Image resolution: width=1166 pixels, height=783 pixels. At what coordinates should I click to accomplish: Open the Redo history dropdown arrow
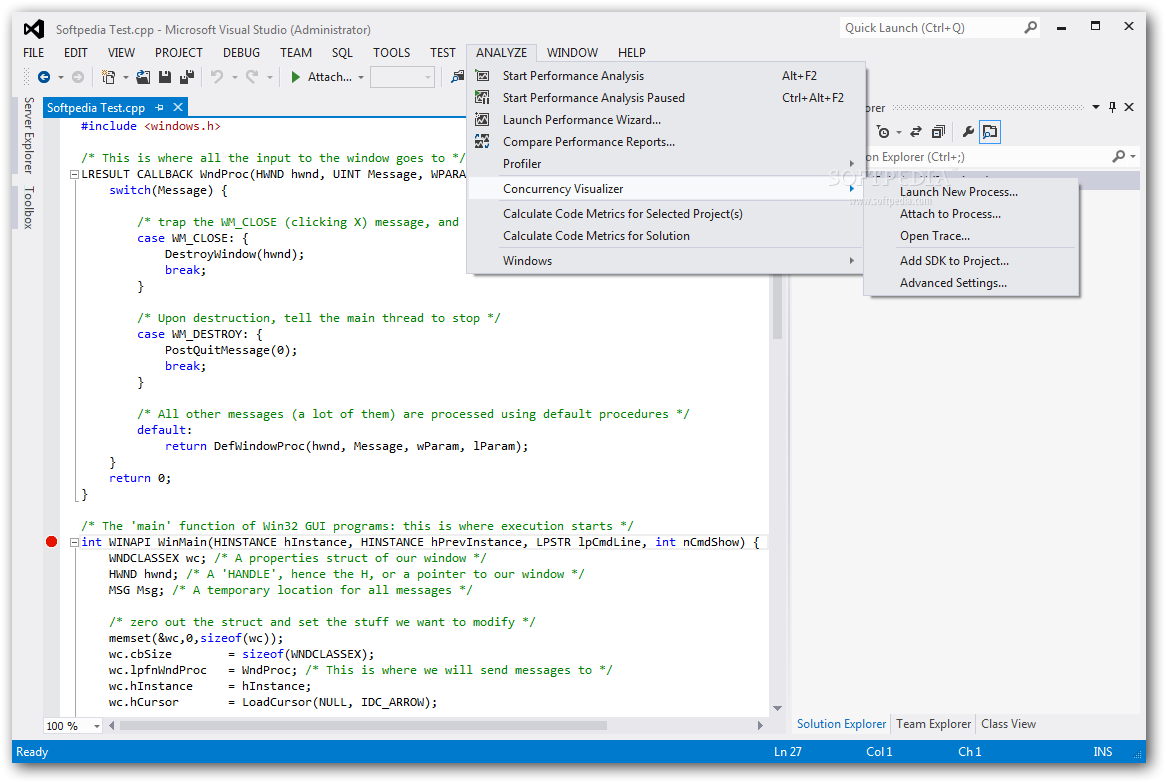coord(269,77)
